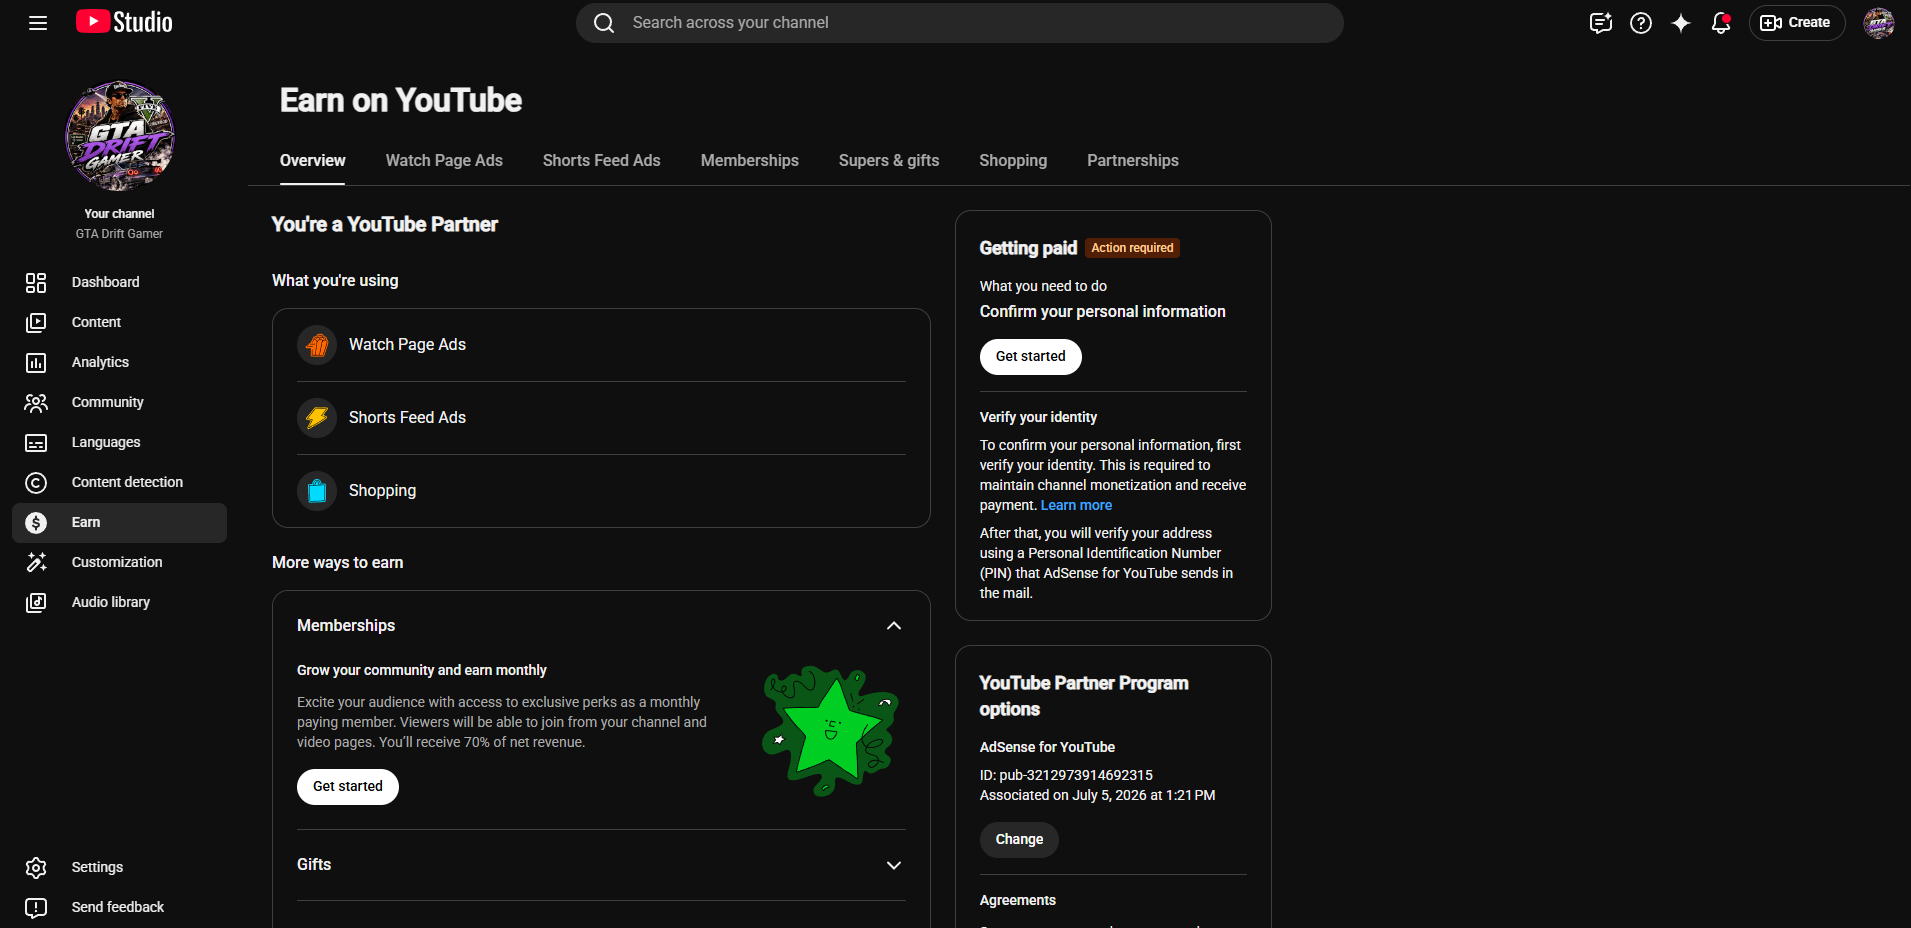Open the Supers & gifts tab
1911x928 pixels.
point(889,161)
